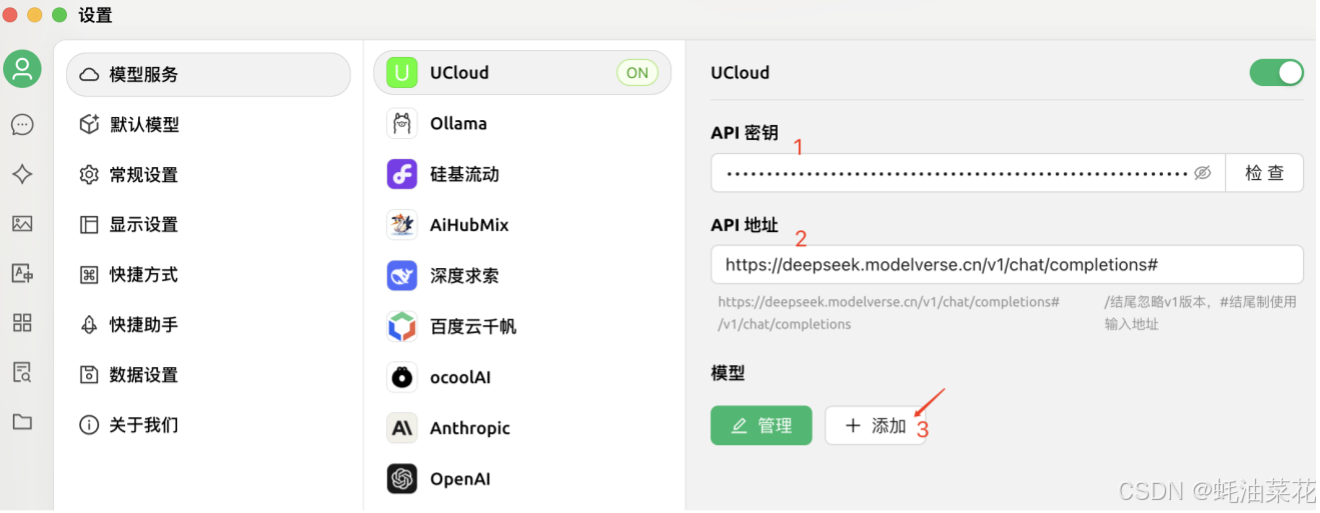
Task: Click the layout icon beside 显示设置
Action: pos(89,225)
